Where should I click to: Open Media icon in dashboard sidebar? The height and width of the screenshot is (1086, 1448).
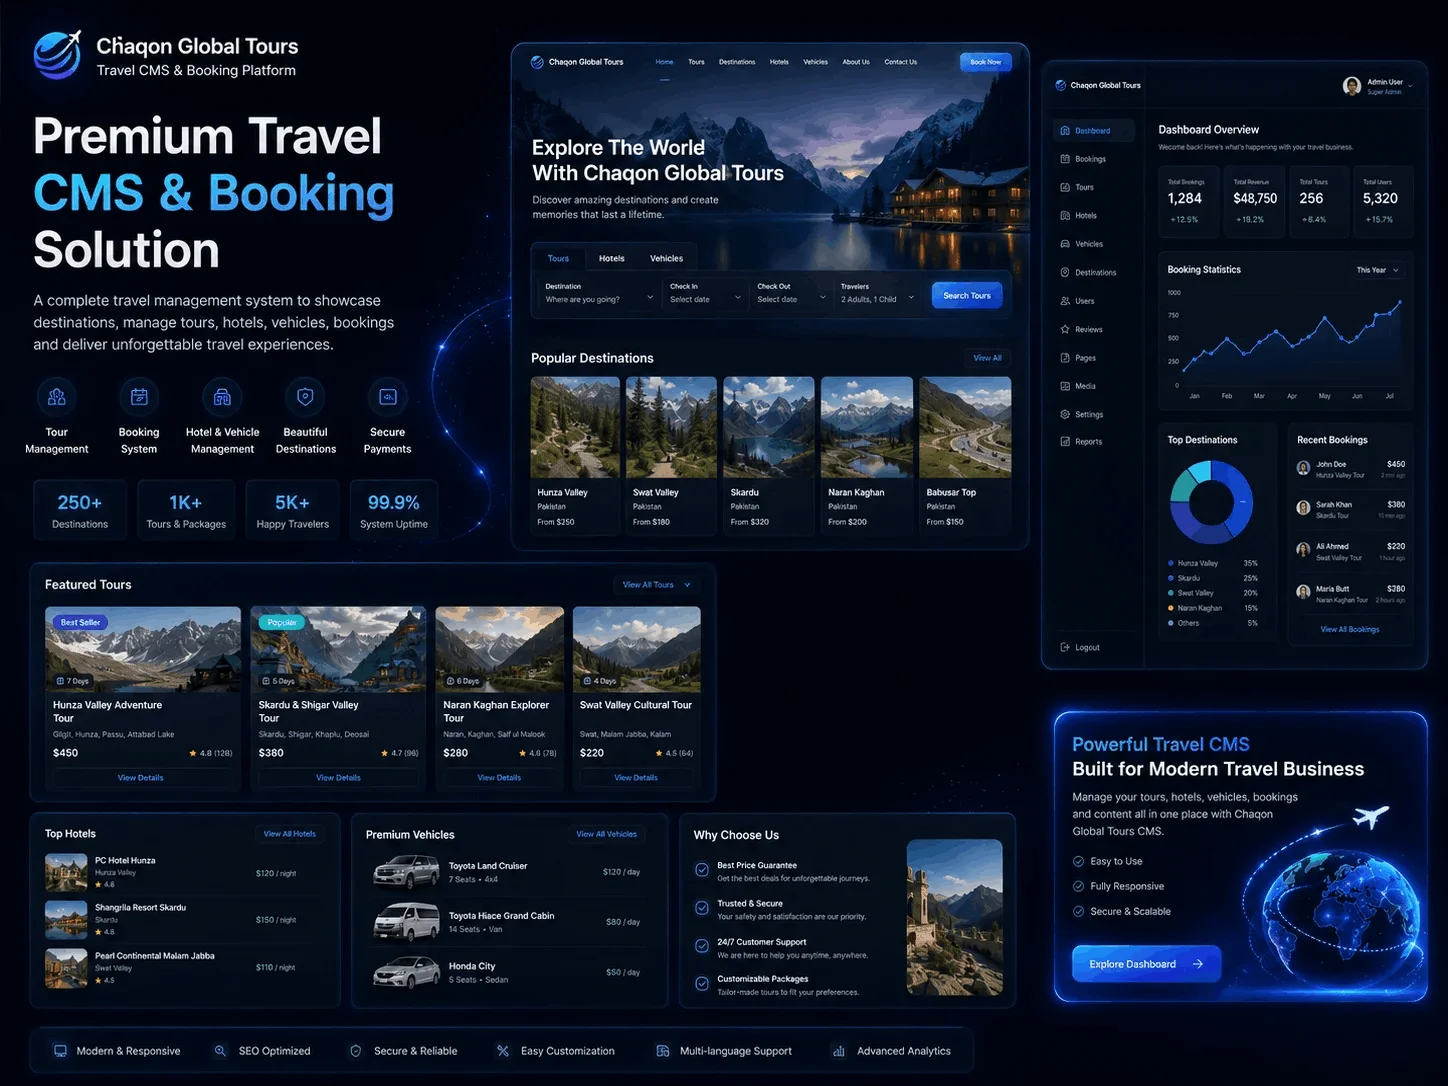click(x=1065, y=386)
